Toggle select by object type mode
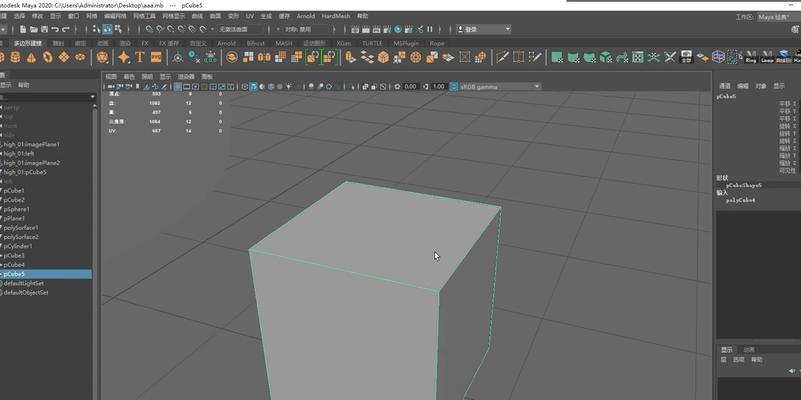The image size is (801, 400). (108, 29)
